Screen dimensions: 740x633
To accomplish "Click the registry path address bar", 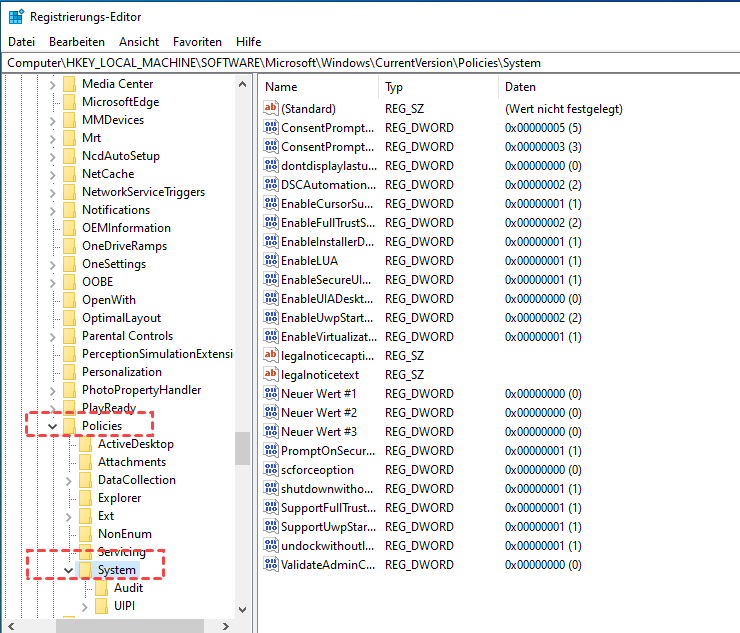I will pyautogui.click(x=370, y=63).
